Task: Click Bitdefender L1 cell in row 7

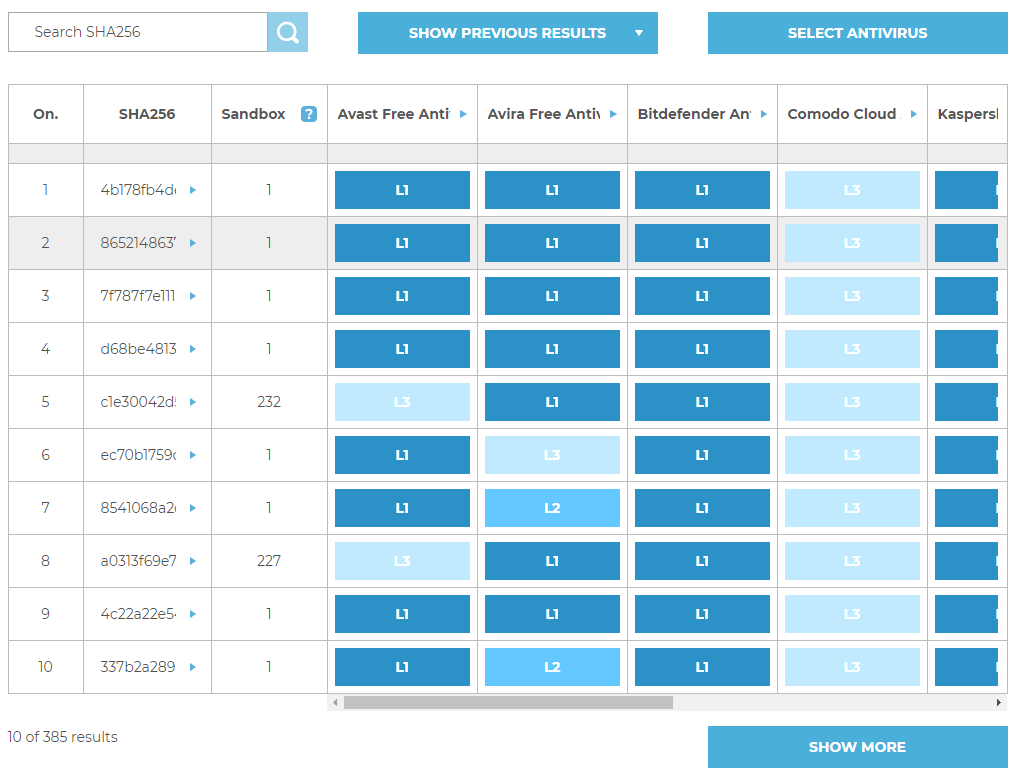Action: pos(702,508)
